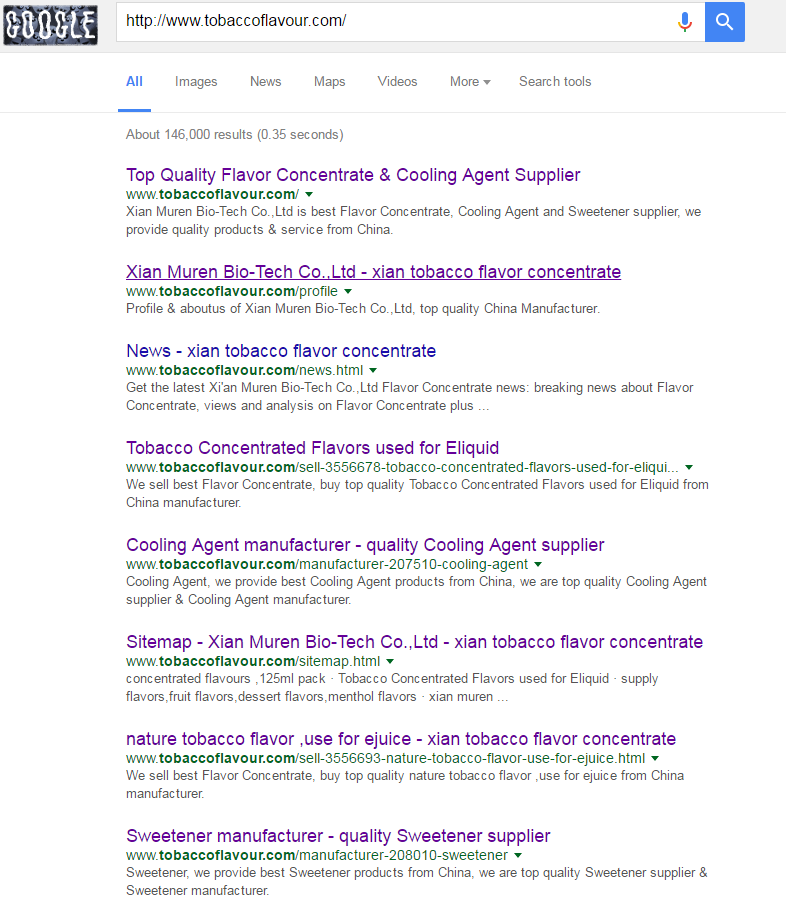Viewport: 786px width, 897px height.
Task: Click the green manufacturer-208010-sweetener URL text
Action: [317, 855]
